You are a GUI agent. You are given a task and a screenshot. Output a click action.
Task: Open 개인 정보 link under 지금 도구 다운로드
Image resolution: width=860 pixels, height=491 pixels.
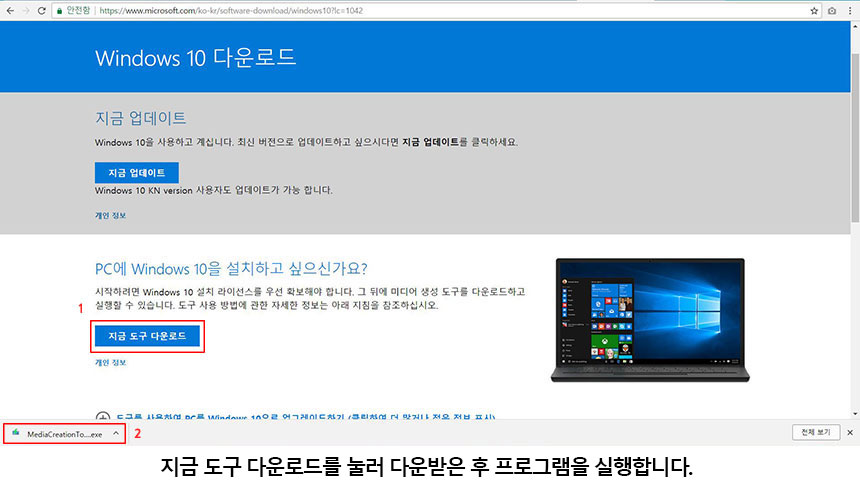(110, 363)
